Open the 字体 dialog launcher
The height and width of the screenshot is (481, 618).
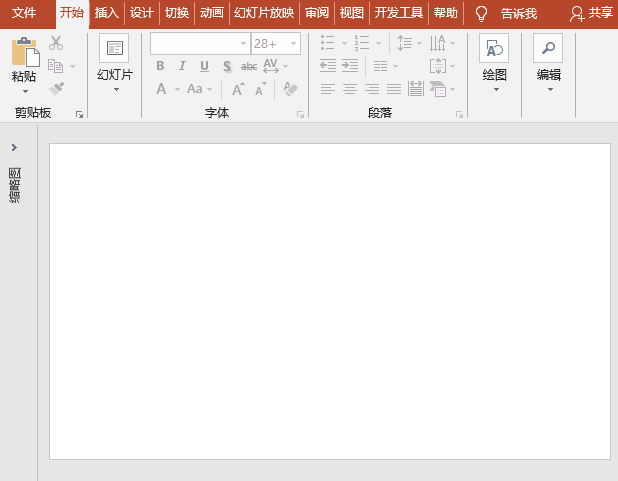[300, 114]
